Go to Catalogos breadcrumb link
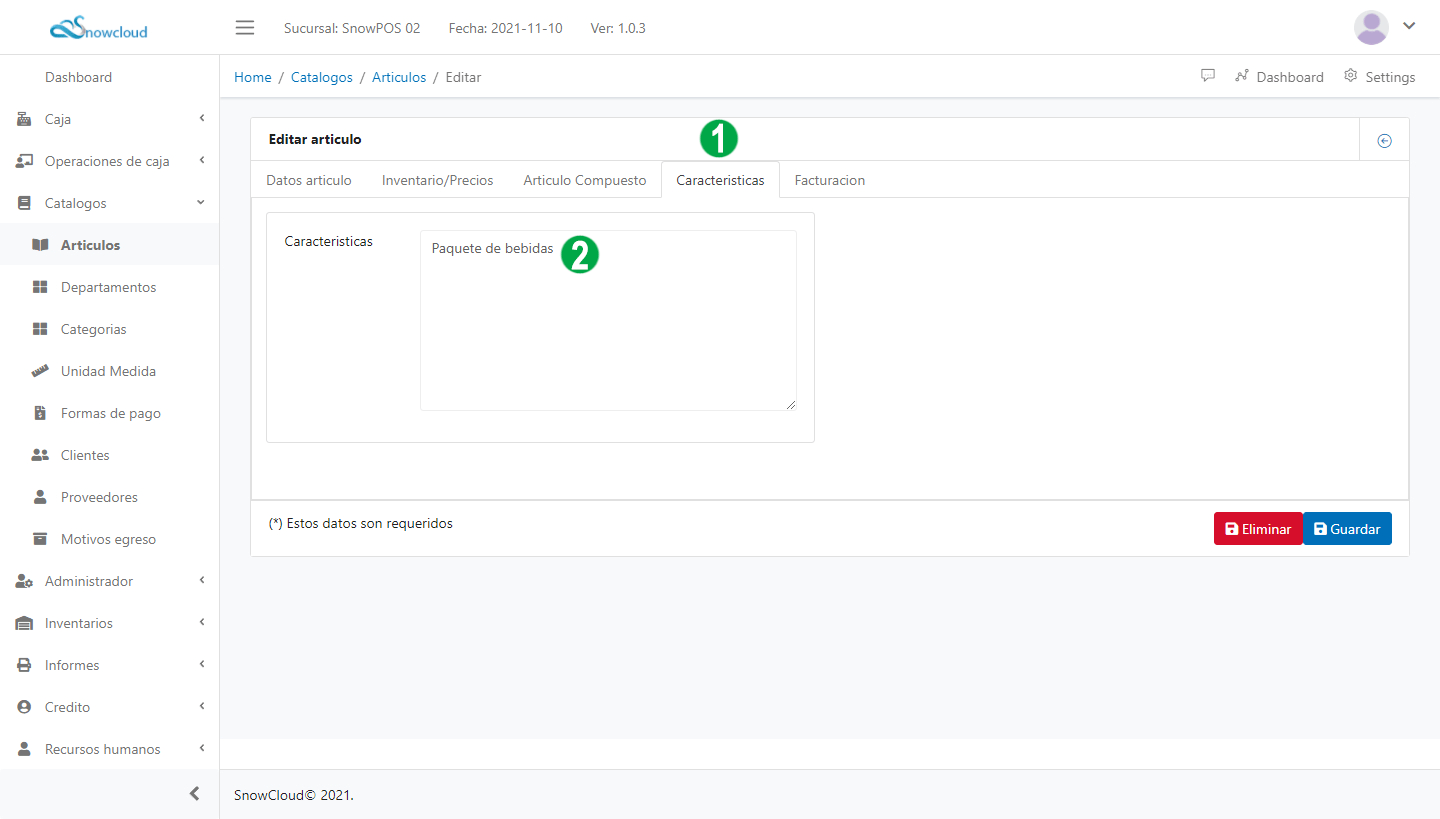 click(x=321, y=77)
